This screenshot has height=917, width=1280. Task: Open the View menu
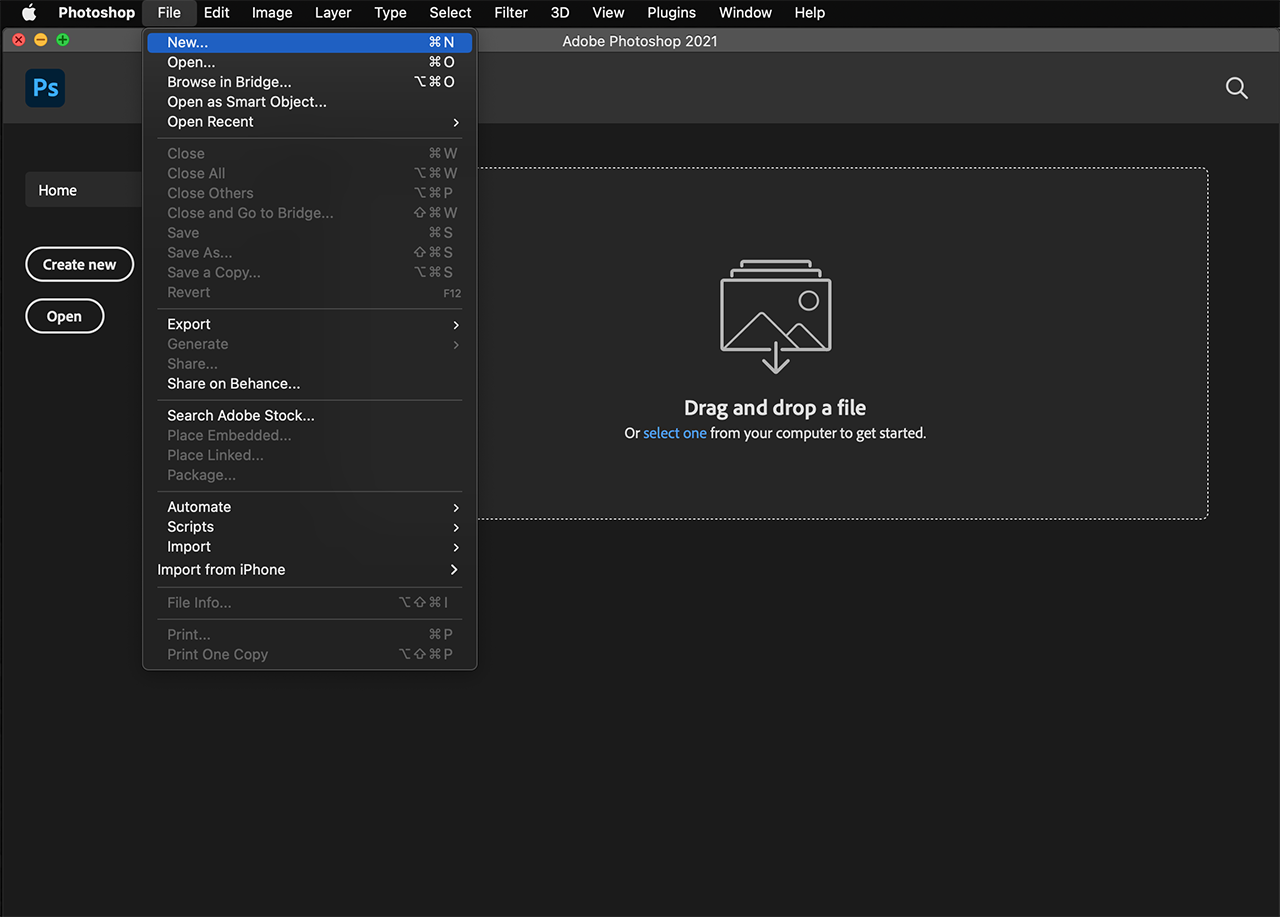click(608, 13)
